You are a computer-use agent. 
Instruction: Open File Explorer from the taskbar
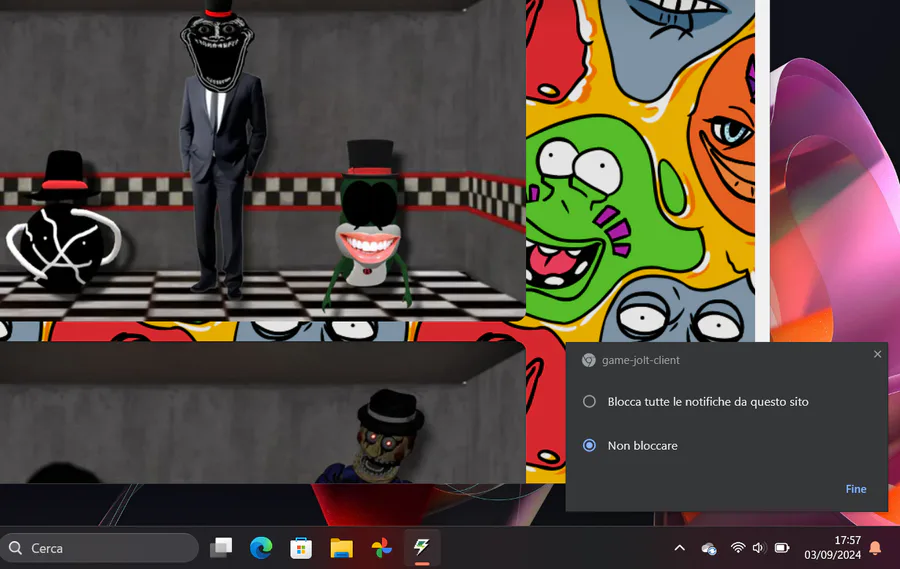(x=342, y=548)
